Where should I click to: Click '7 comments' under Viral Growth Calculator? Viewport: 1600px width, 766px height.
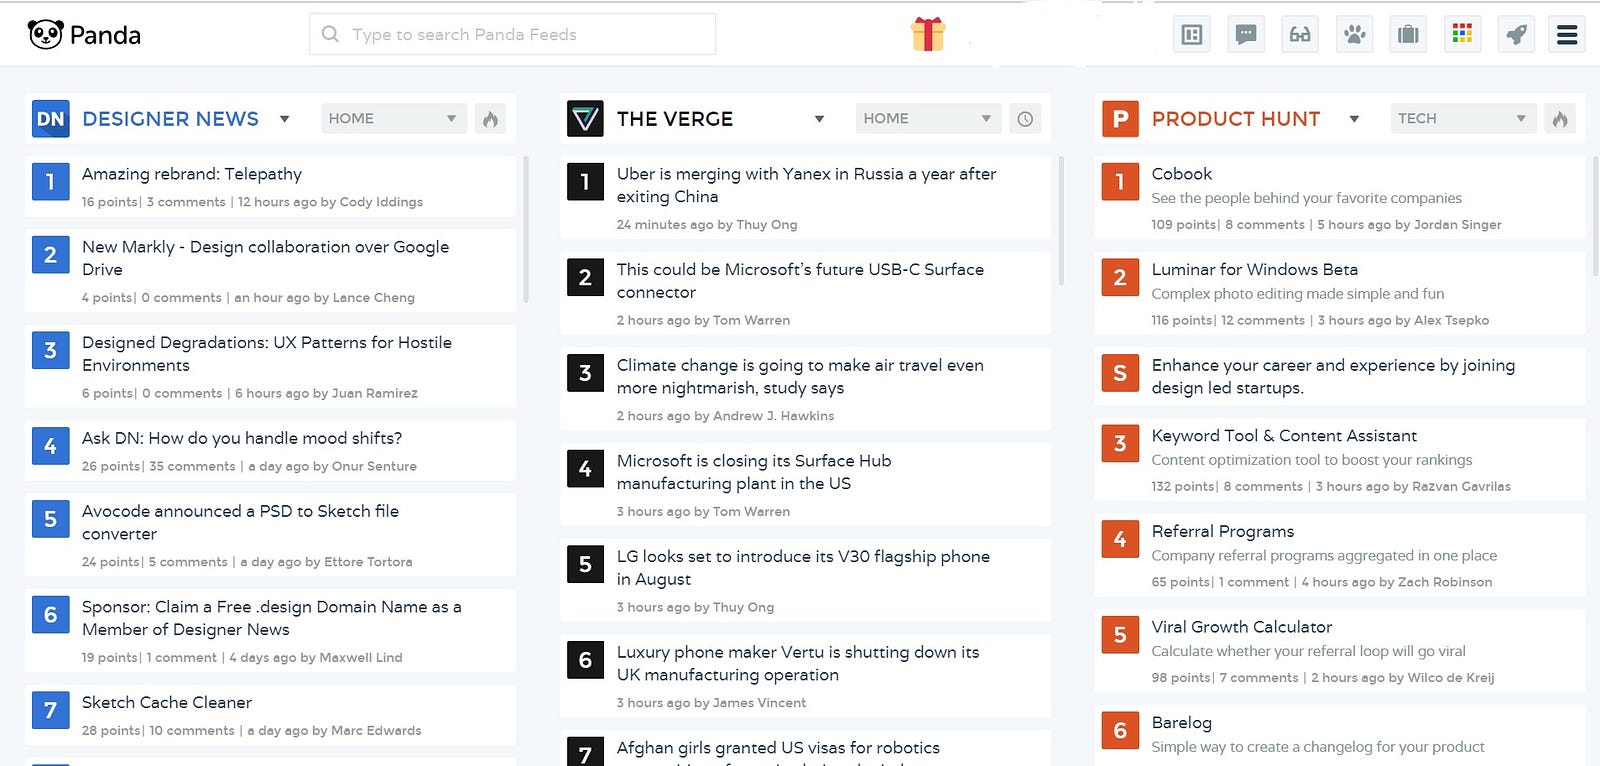coord(1259,678)
